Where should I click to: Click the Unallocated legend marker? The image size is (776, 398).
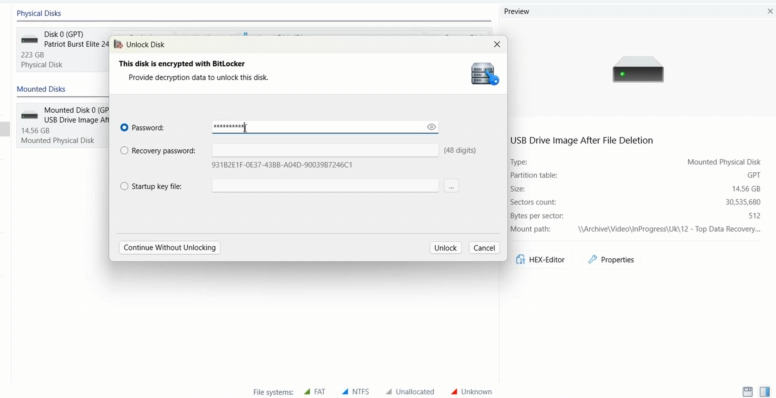click(388, 392)
